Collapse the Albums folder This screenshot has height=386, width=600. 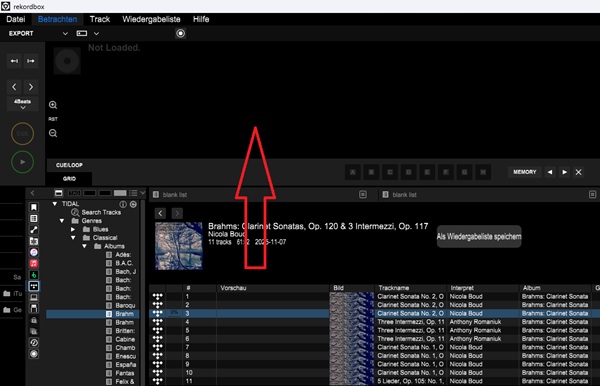click(85, 246)
